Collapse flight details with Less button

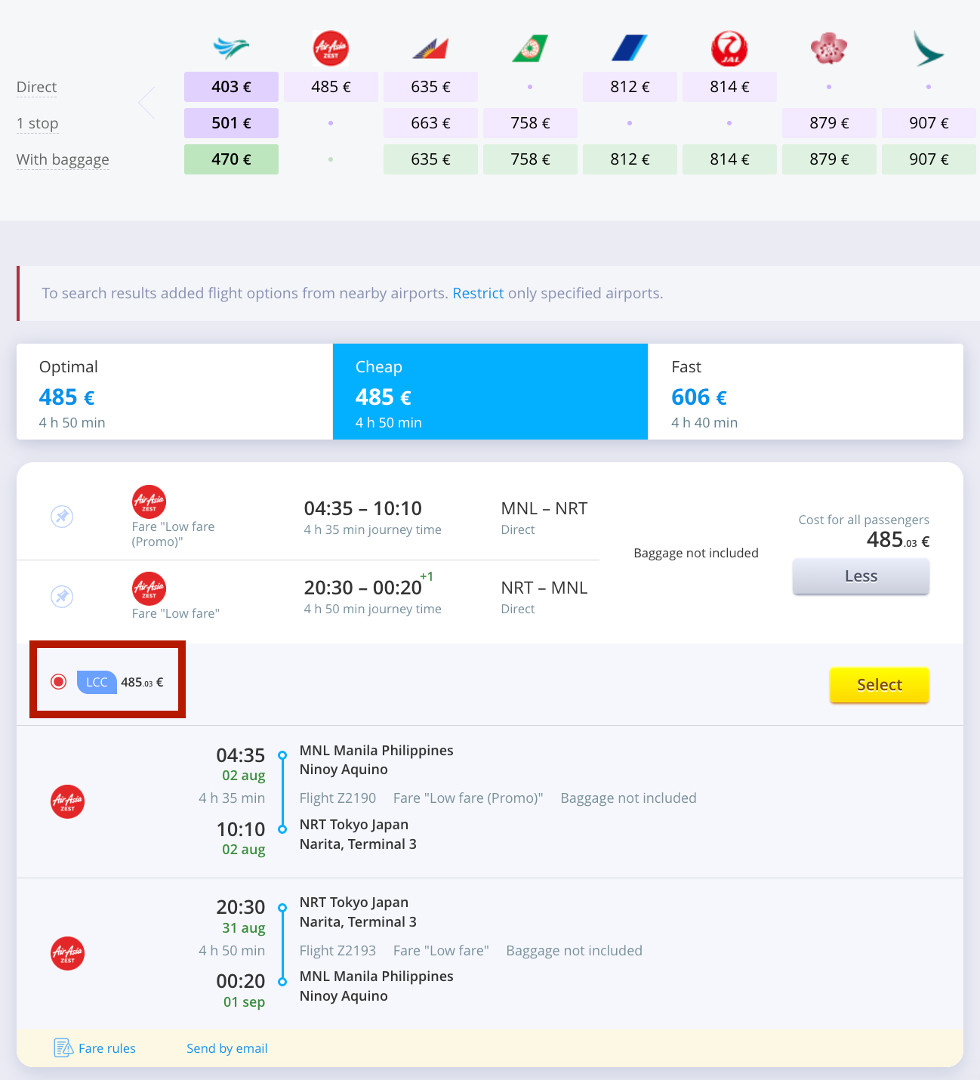tap(860, 576)
